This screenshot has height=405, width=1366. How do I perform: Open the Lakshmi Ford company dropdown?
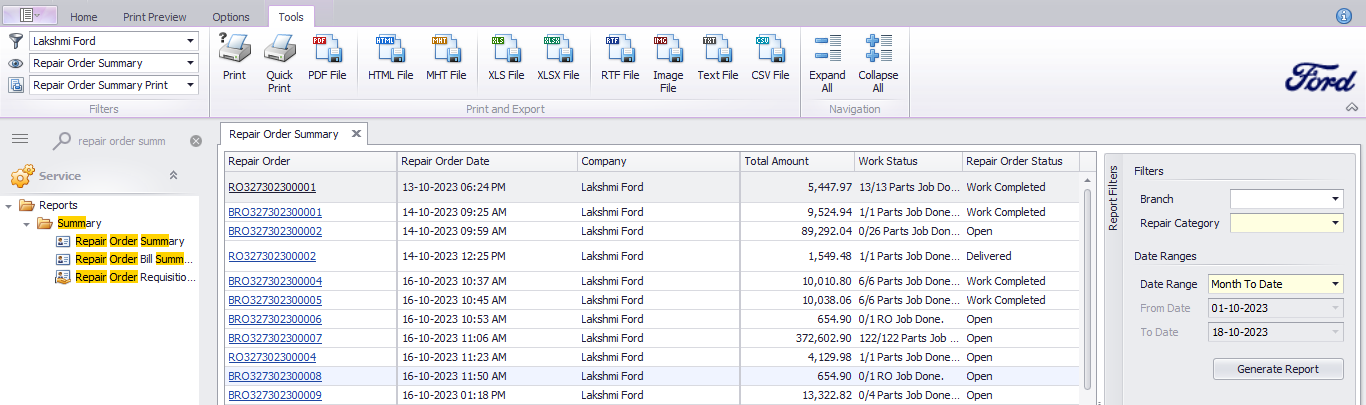point(190,41)
